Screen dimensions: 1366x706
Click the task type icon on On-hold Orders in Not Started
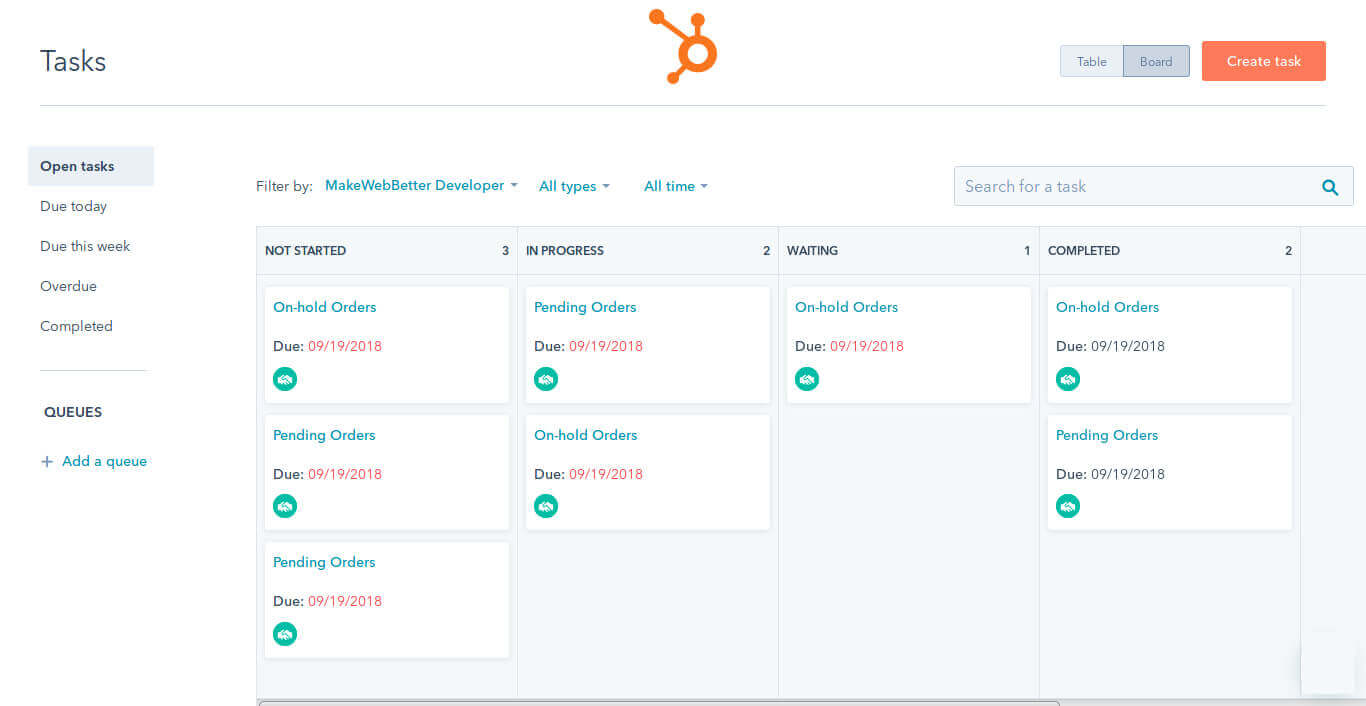285,379
